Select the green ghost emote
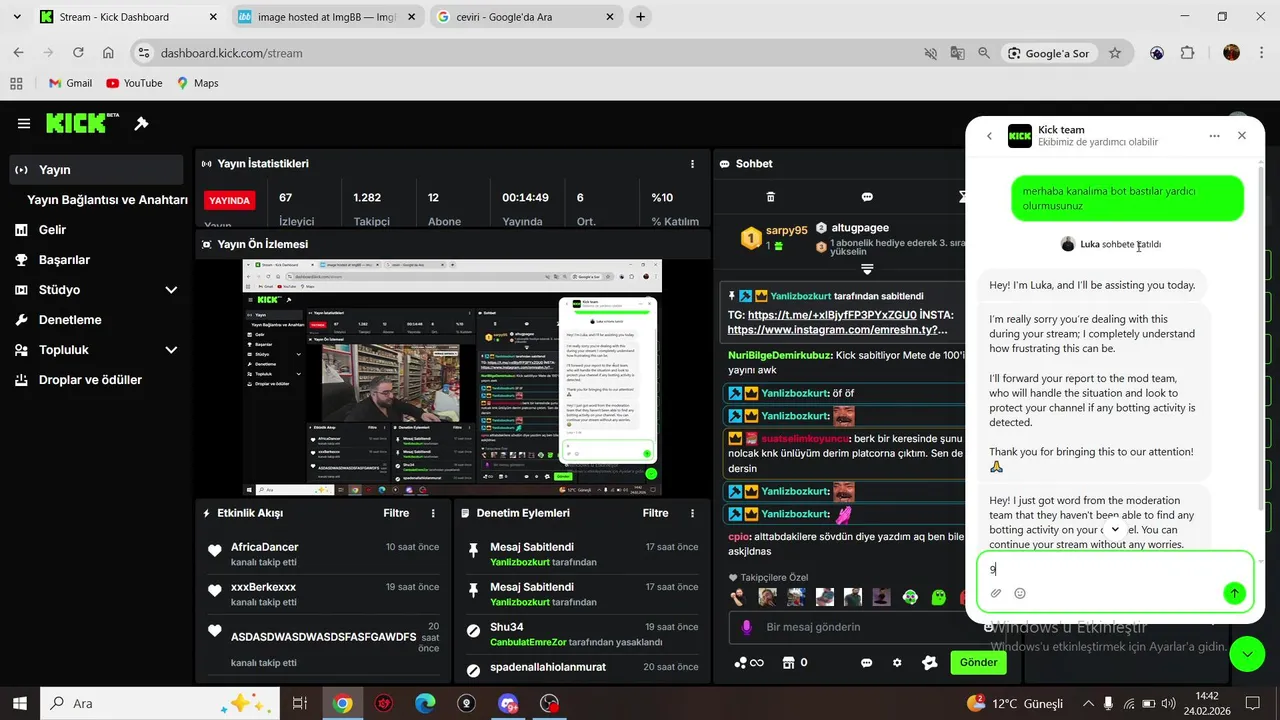The height and width of the screenshot is (720, 1280). pos(939,598)
